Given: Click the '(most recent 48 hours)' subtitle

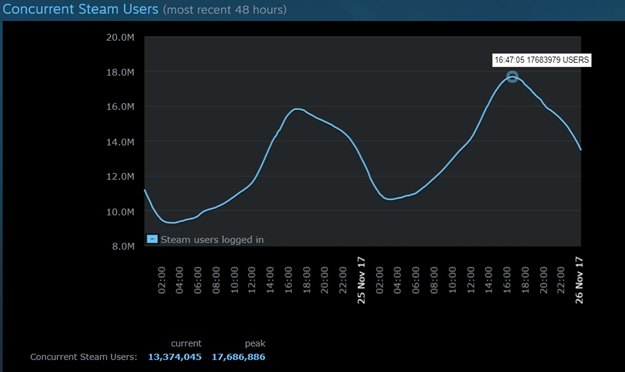Looking at the screenshot, I should (225, 10).
